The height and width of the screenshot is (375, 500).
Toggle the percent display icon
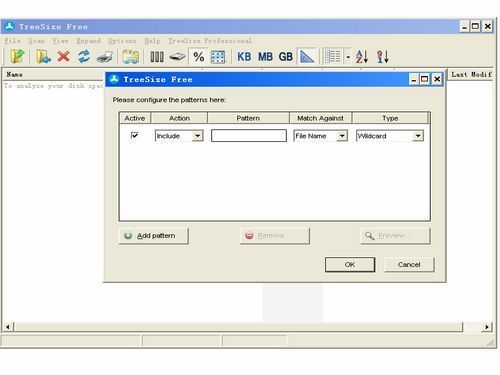click(199, 57)
